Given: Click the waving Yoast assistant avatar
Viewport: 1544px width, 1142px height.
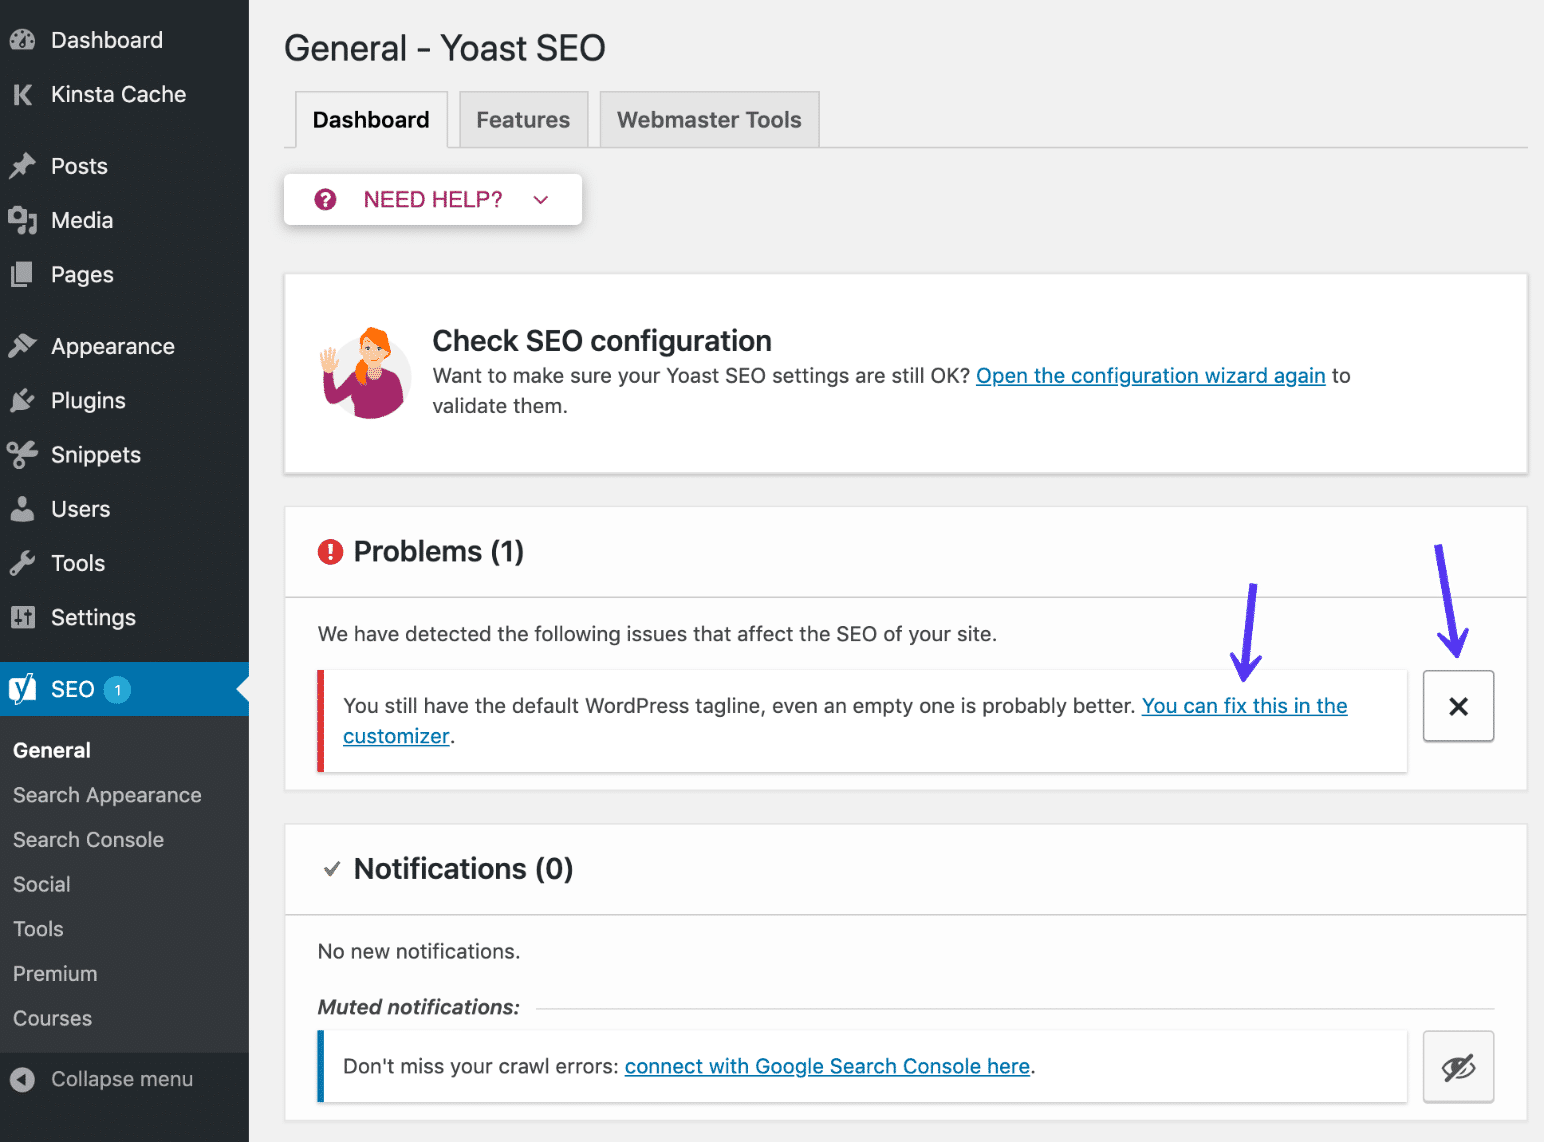Looking at the screenshot, I should point(365,373).
